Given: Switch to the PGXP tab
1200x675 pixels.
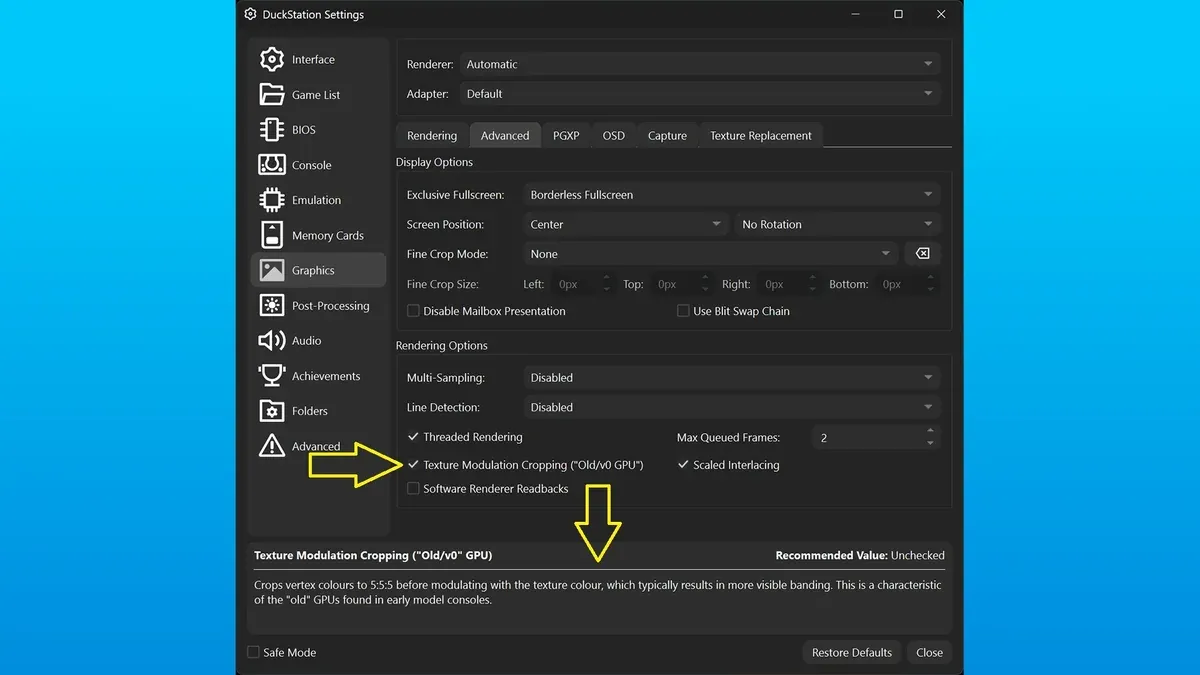Looking at the screenshot, I should click(566, 135).
